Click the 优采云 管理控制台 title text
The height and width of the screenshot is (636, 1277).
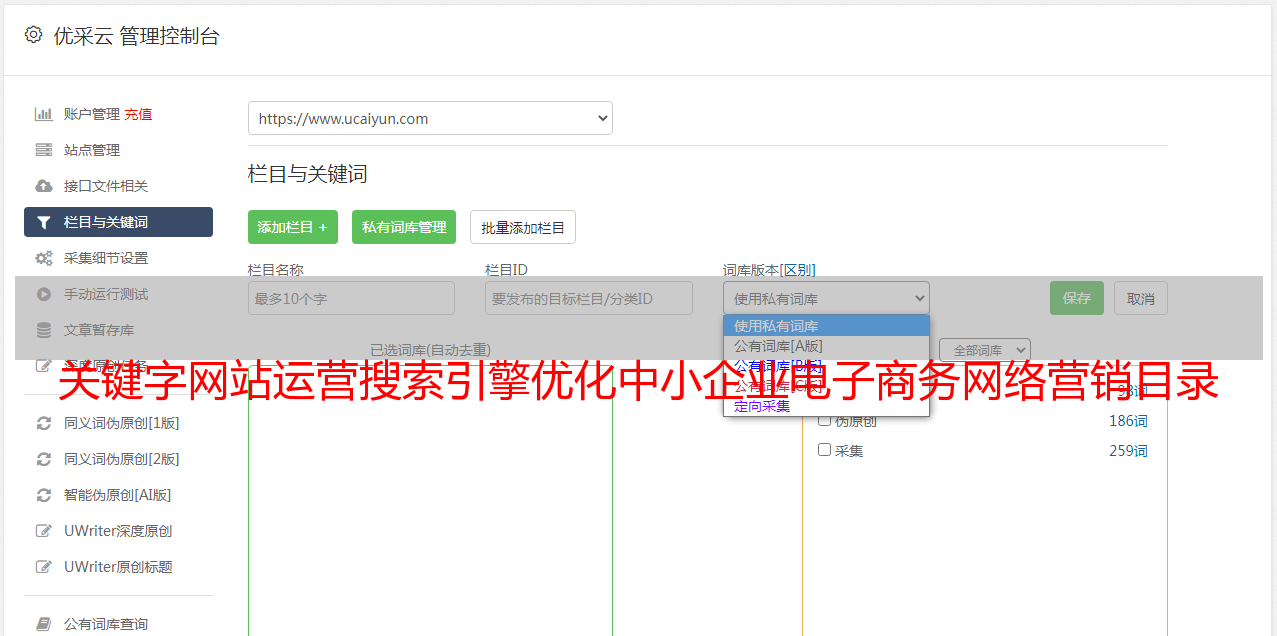tap(136, 36)
